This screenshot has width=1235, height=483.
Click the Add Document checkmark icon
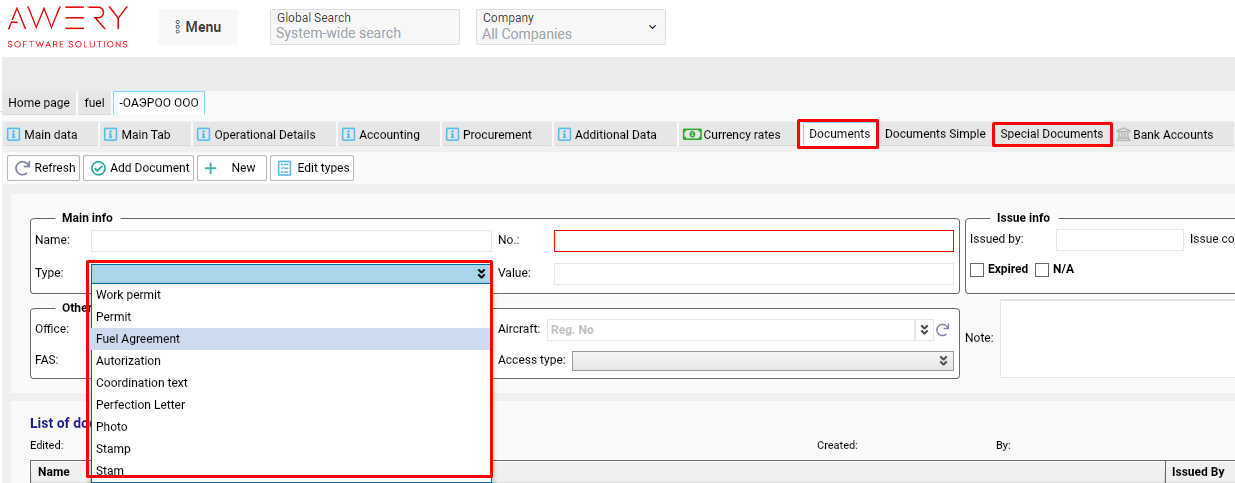[98, 168]
